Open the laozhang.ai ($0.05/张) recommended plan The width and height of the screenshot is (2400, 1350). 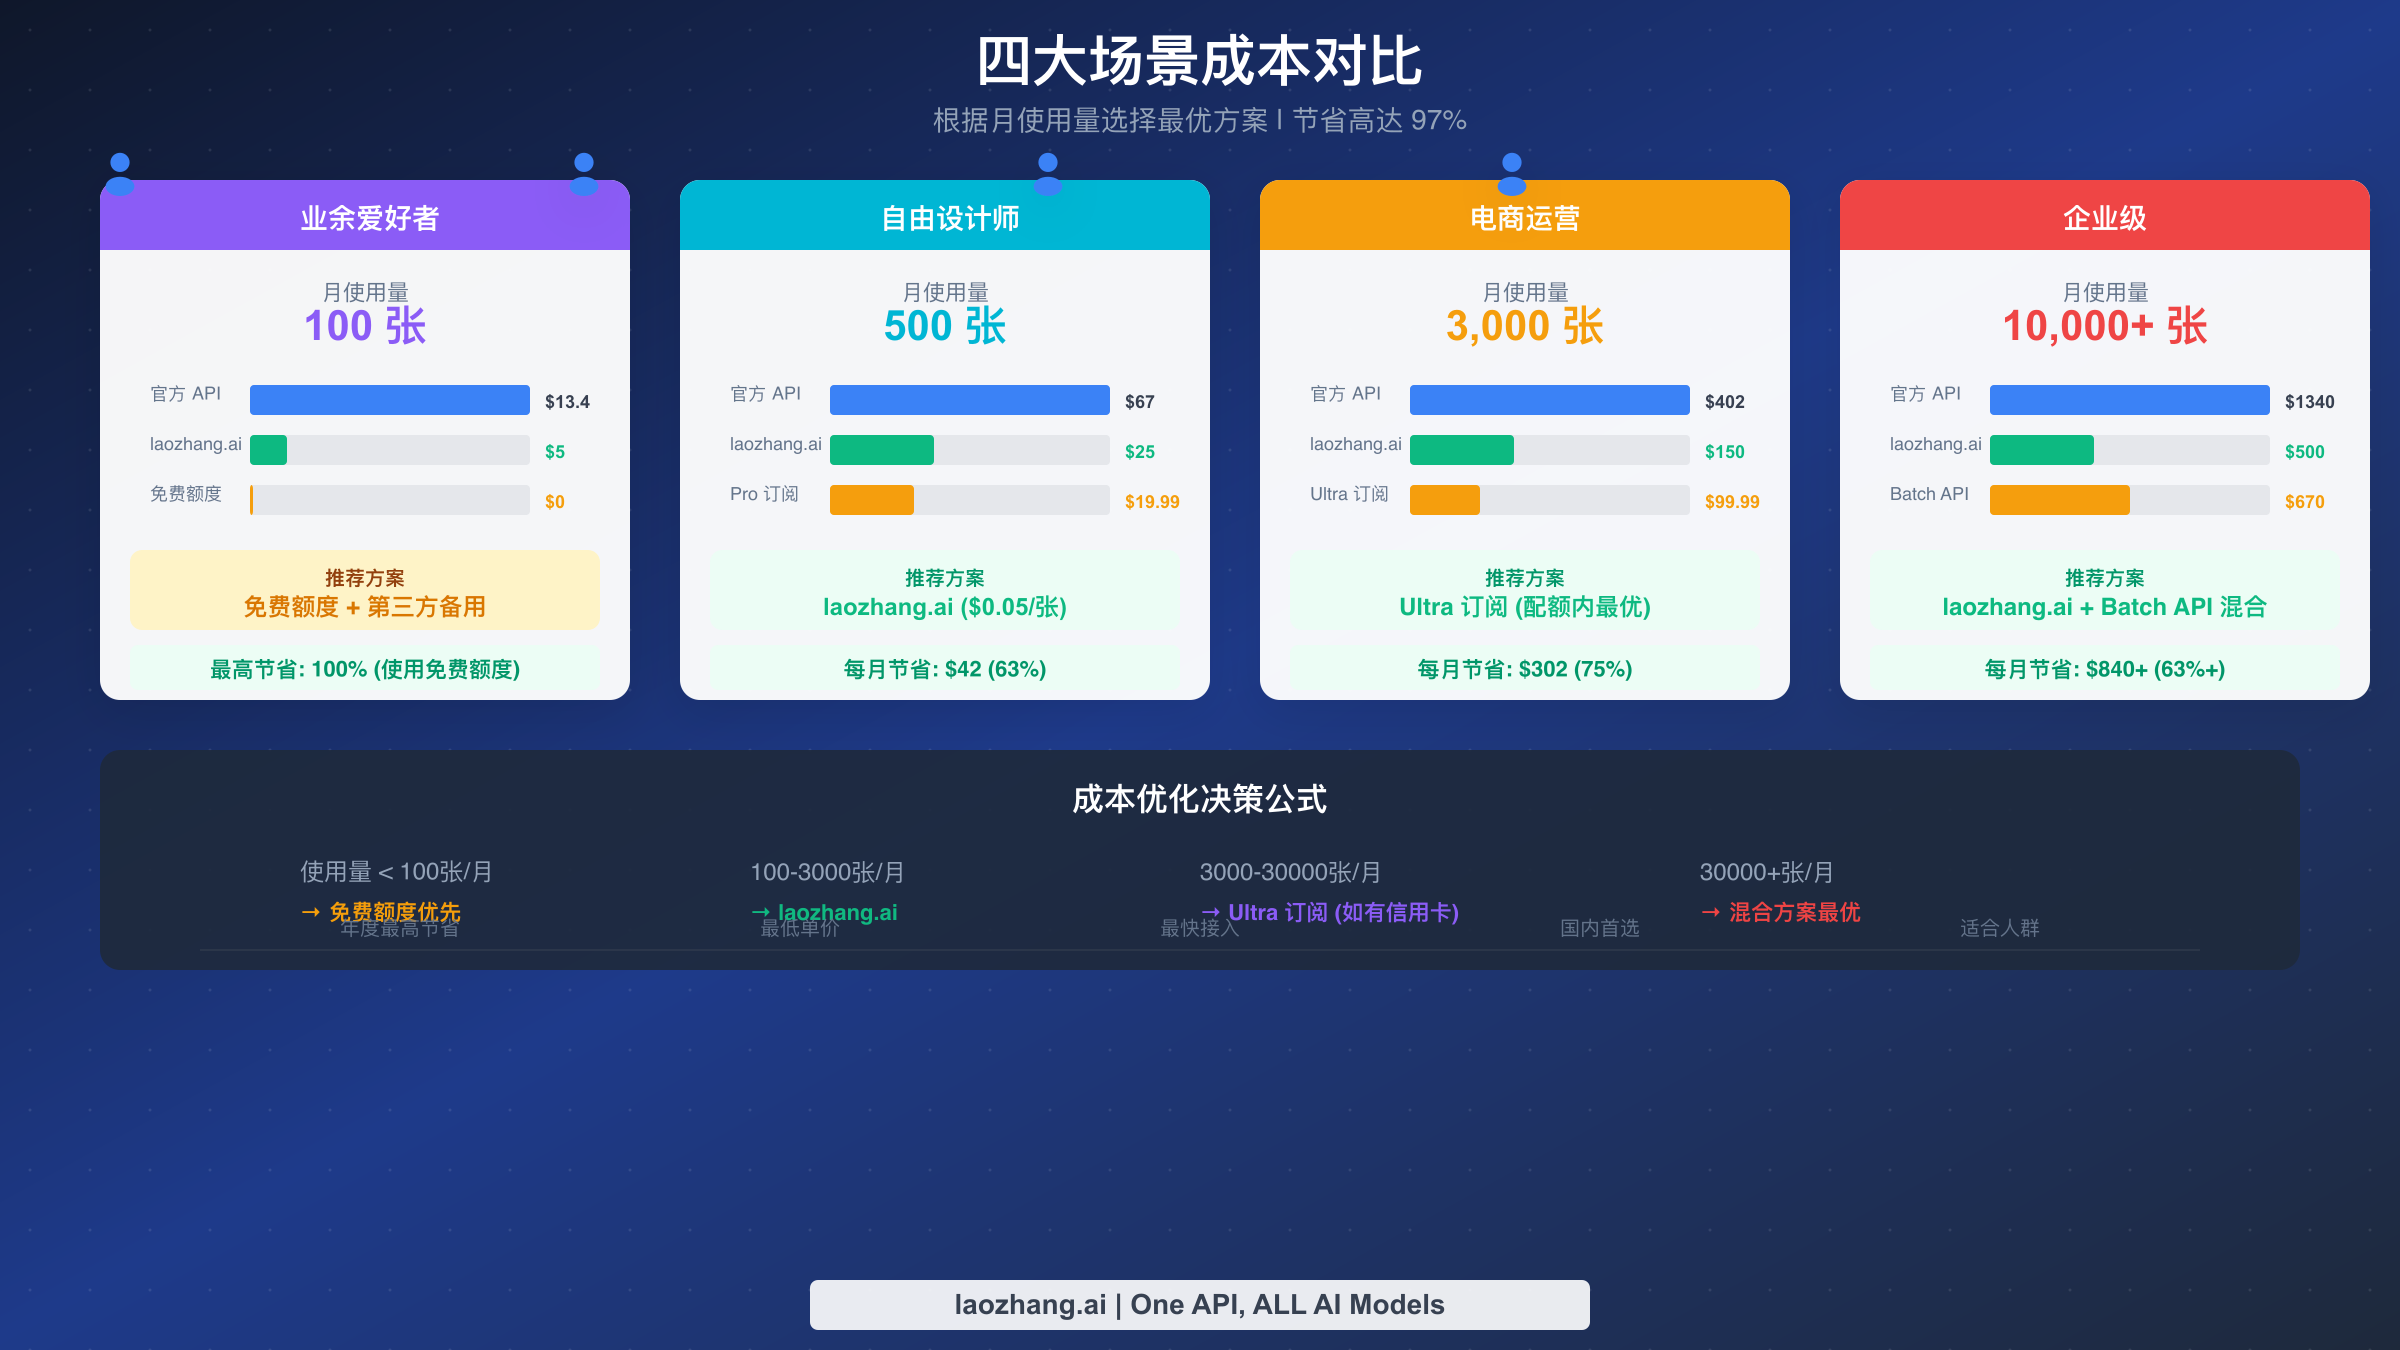click(944, 592)
